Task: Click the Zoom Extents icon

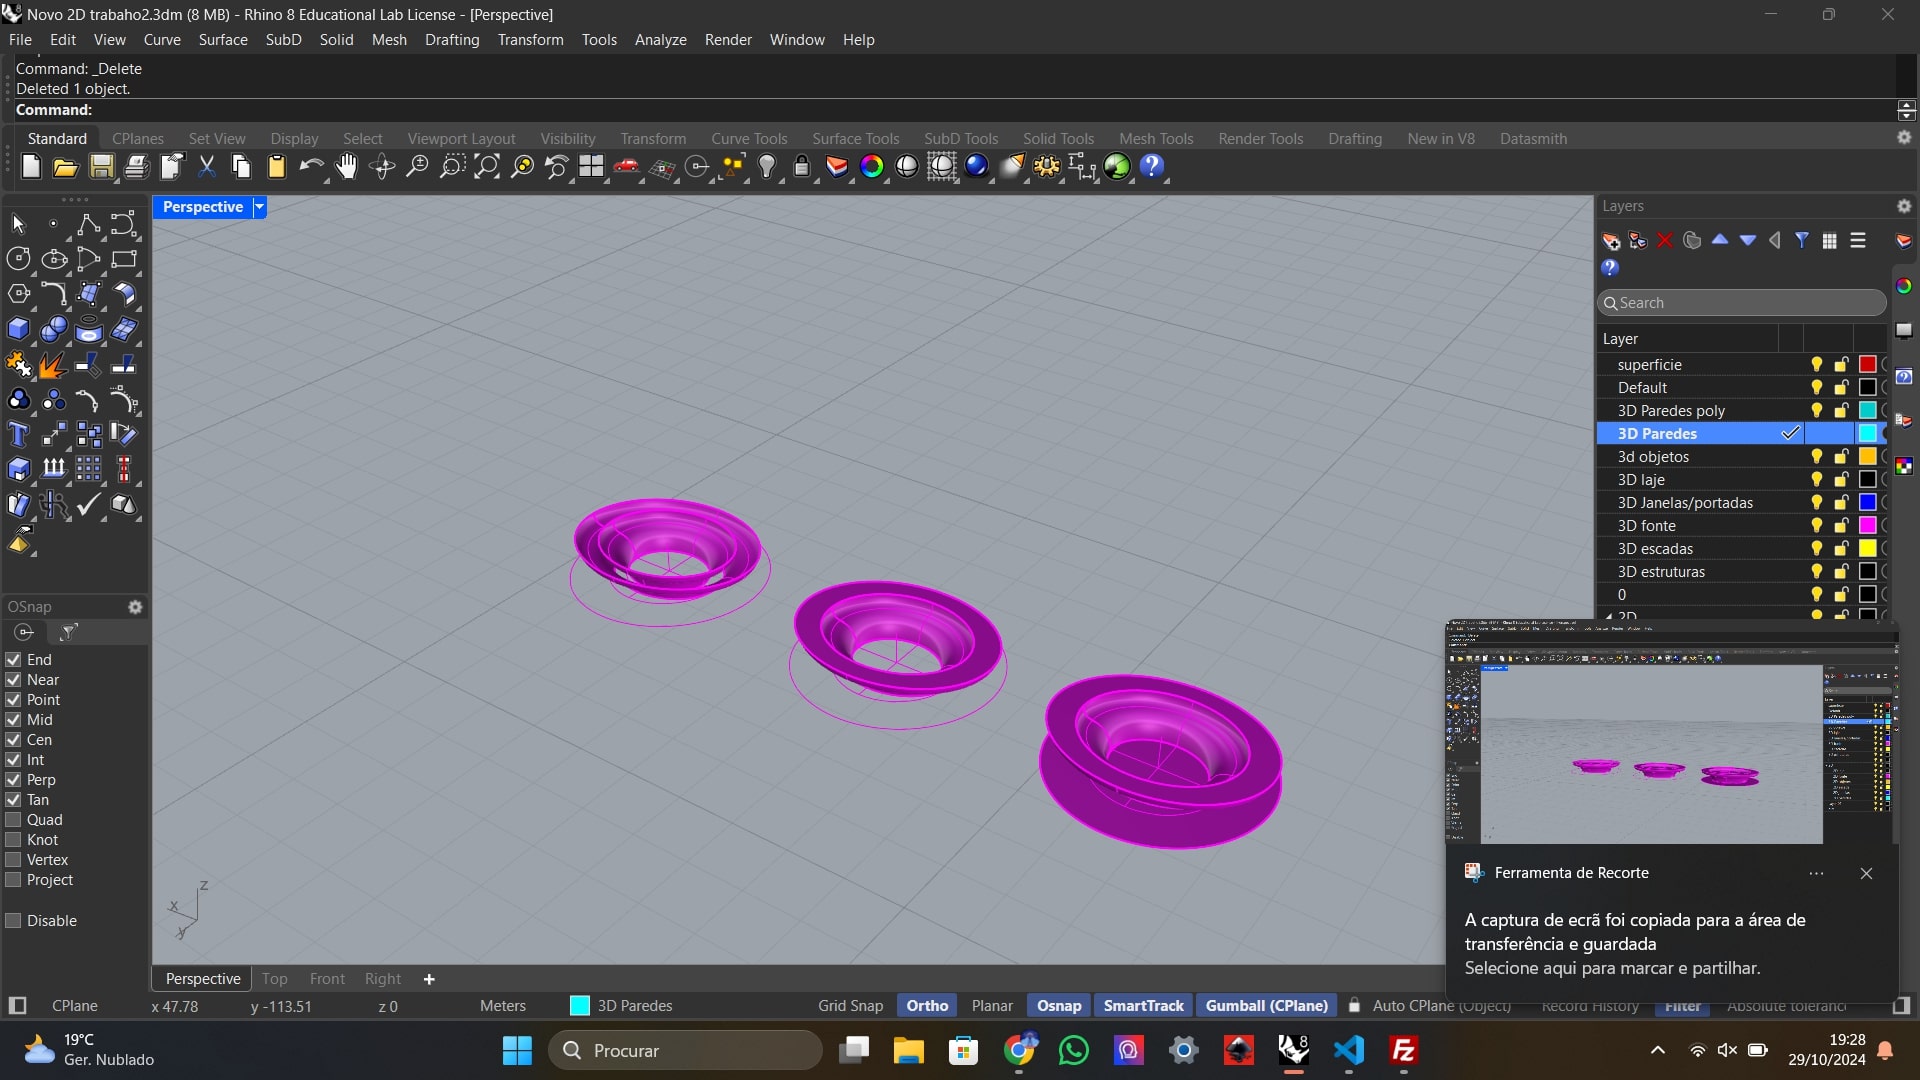Action: coord(487,167)
